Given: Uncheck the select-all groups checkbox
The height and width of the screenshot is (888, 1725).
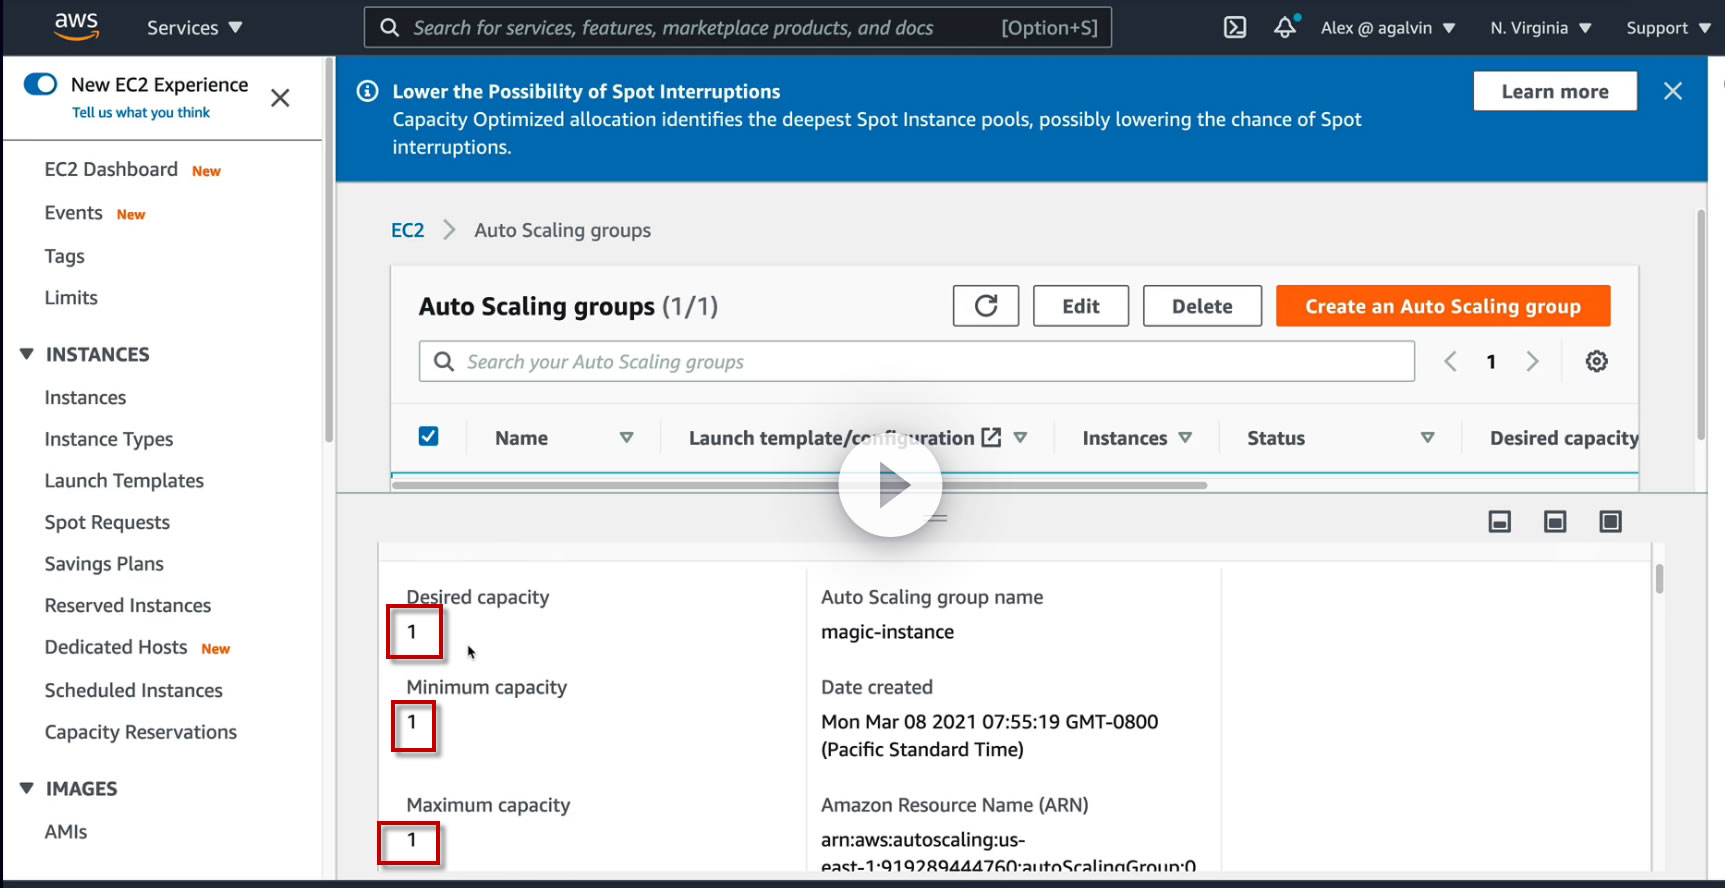Looking at the screenshot, I should tap(428, 437).
